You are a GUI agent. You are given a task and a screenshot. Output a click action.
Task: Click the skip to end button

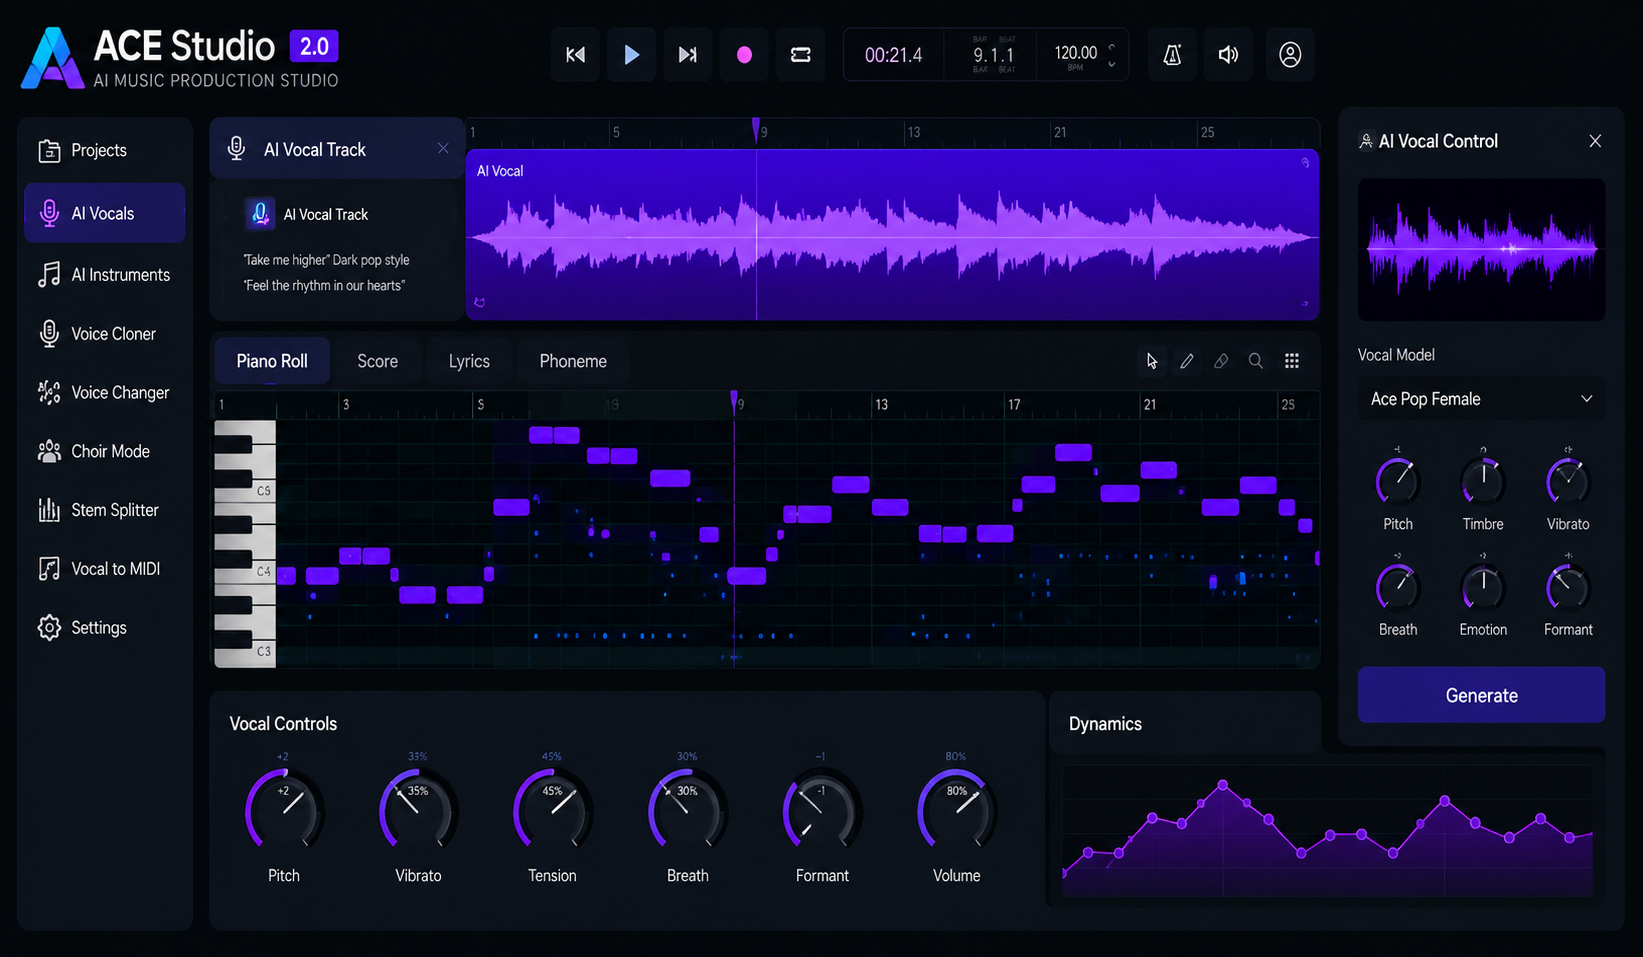click(x=687, y=55)
